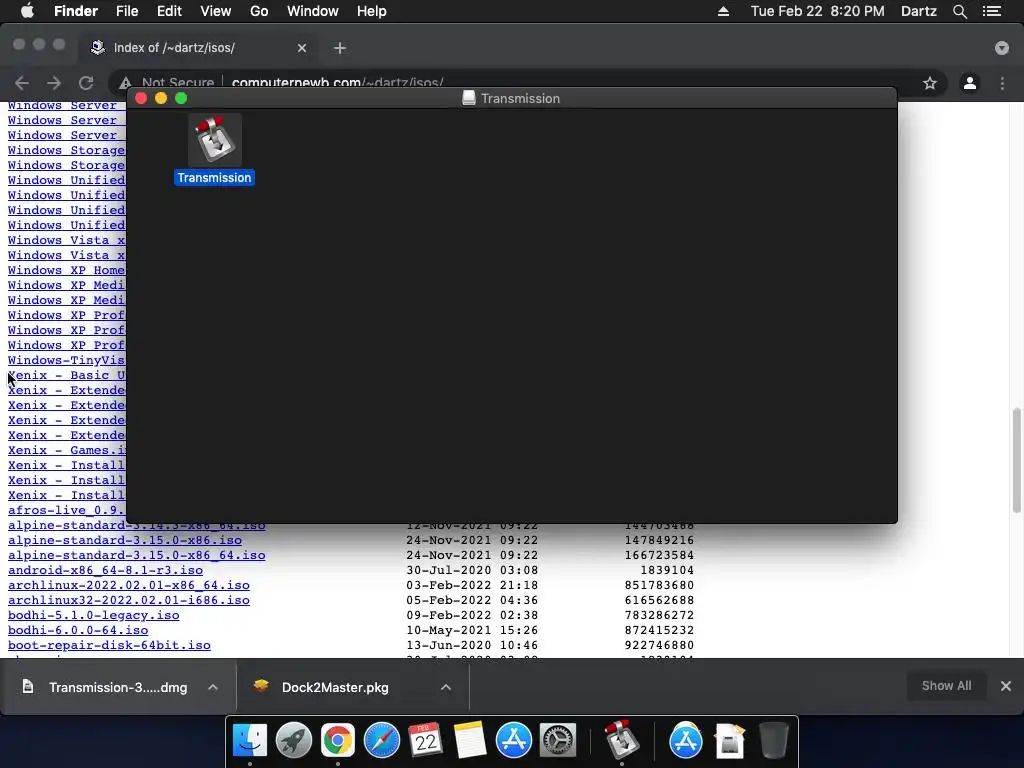Image resolution: width=1024 pixels, height=768 pixels.
Task: Click the Transmission window title proxy icon
Action: pyautogui.click(x=468, y=98)
